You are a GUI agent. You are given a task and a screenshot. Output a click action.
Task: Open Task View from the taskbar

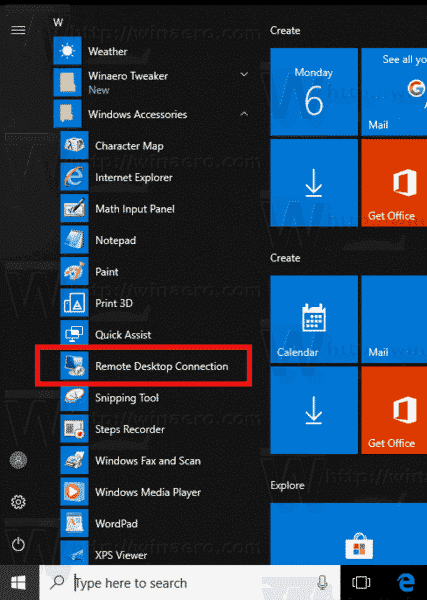point(360,582)
